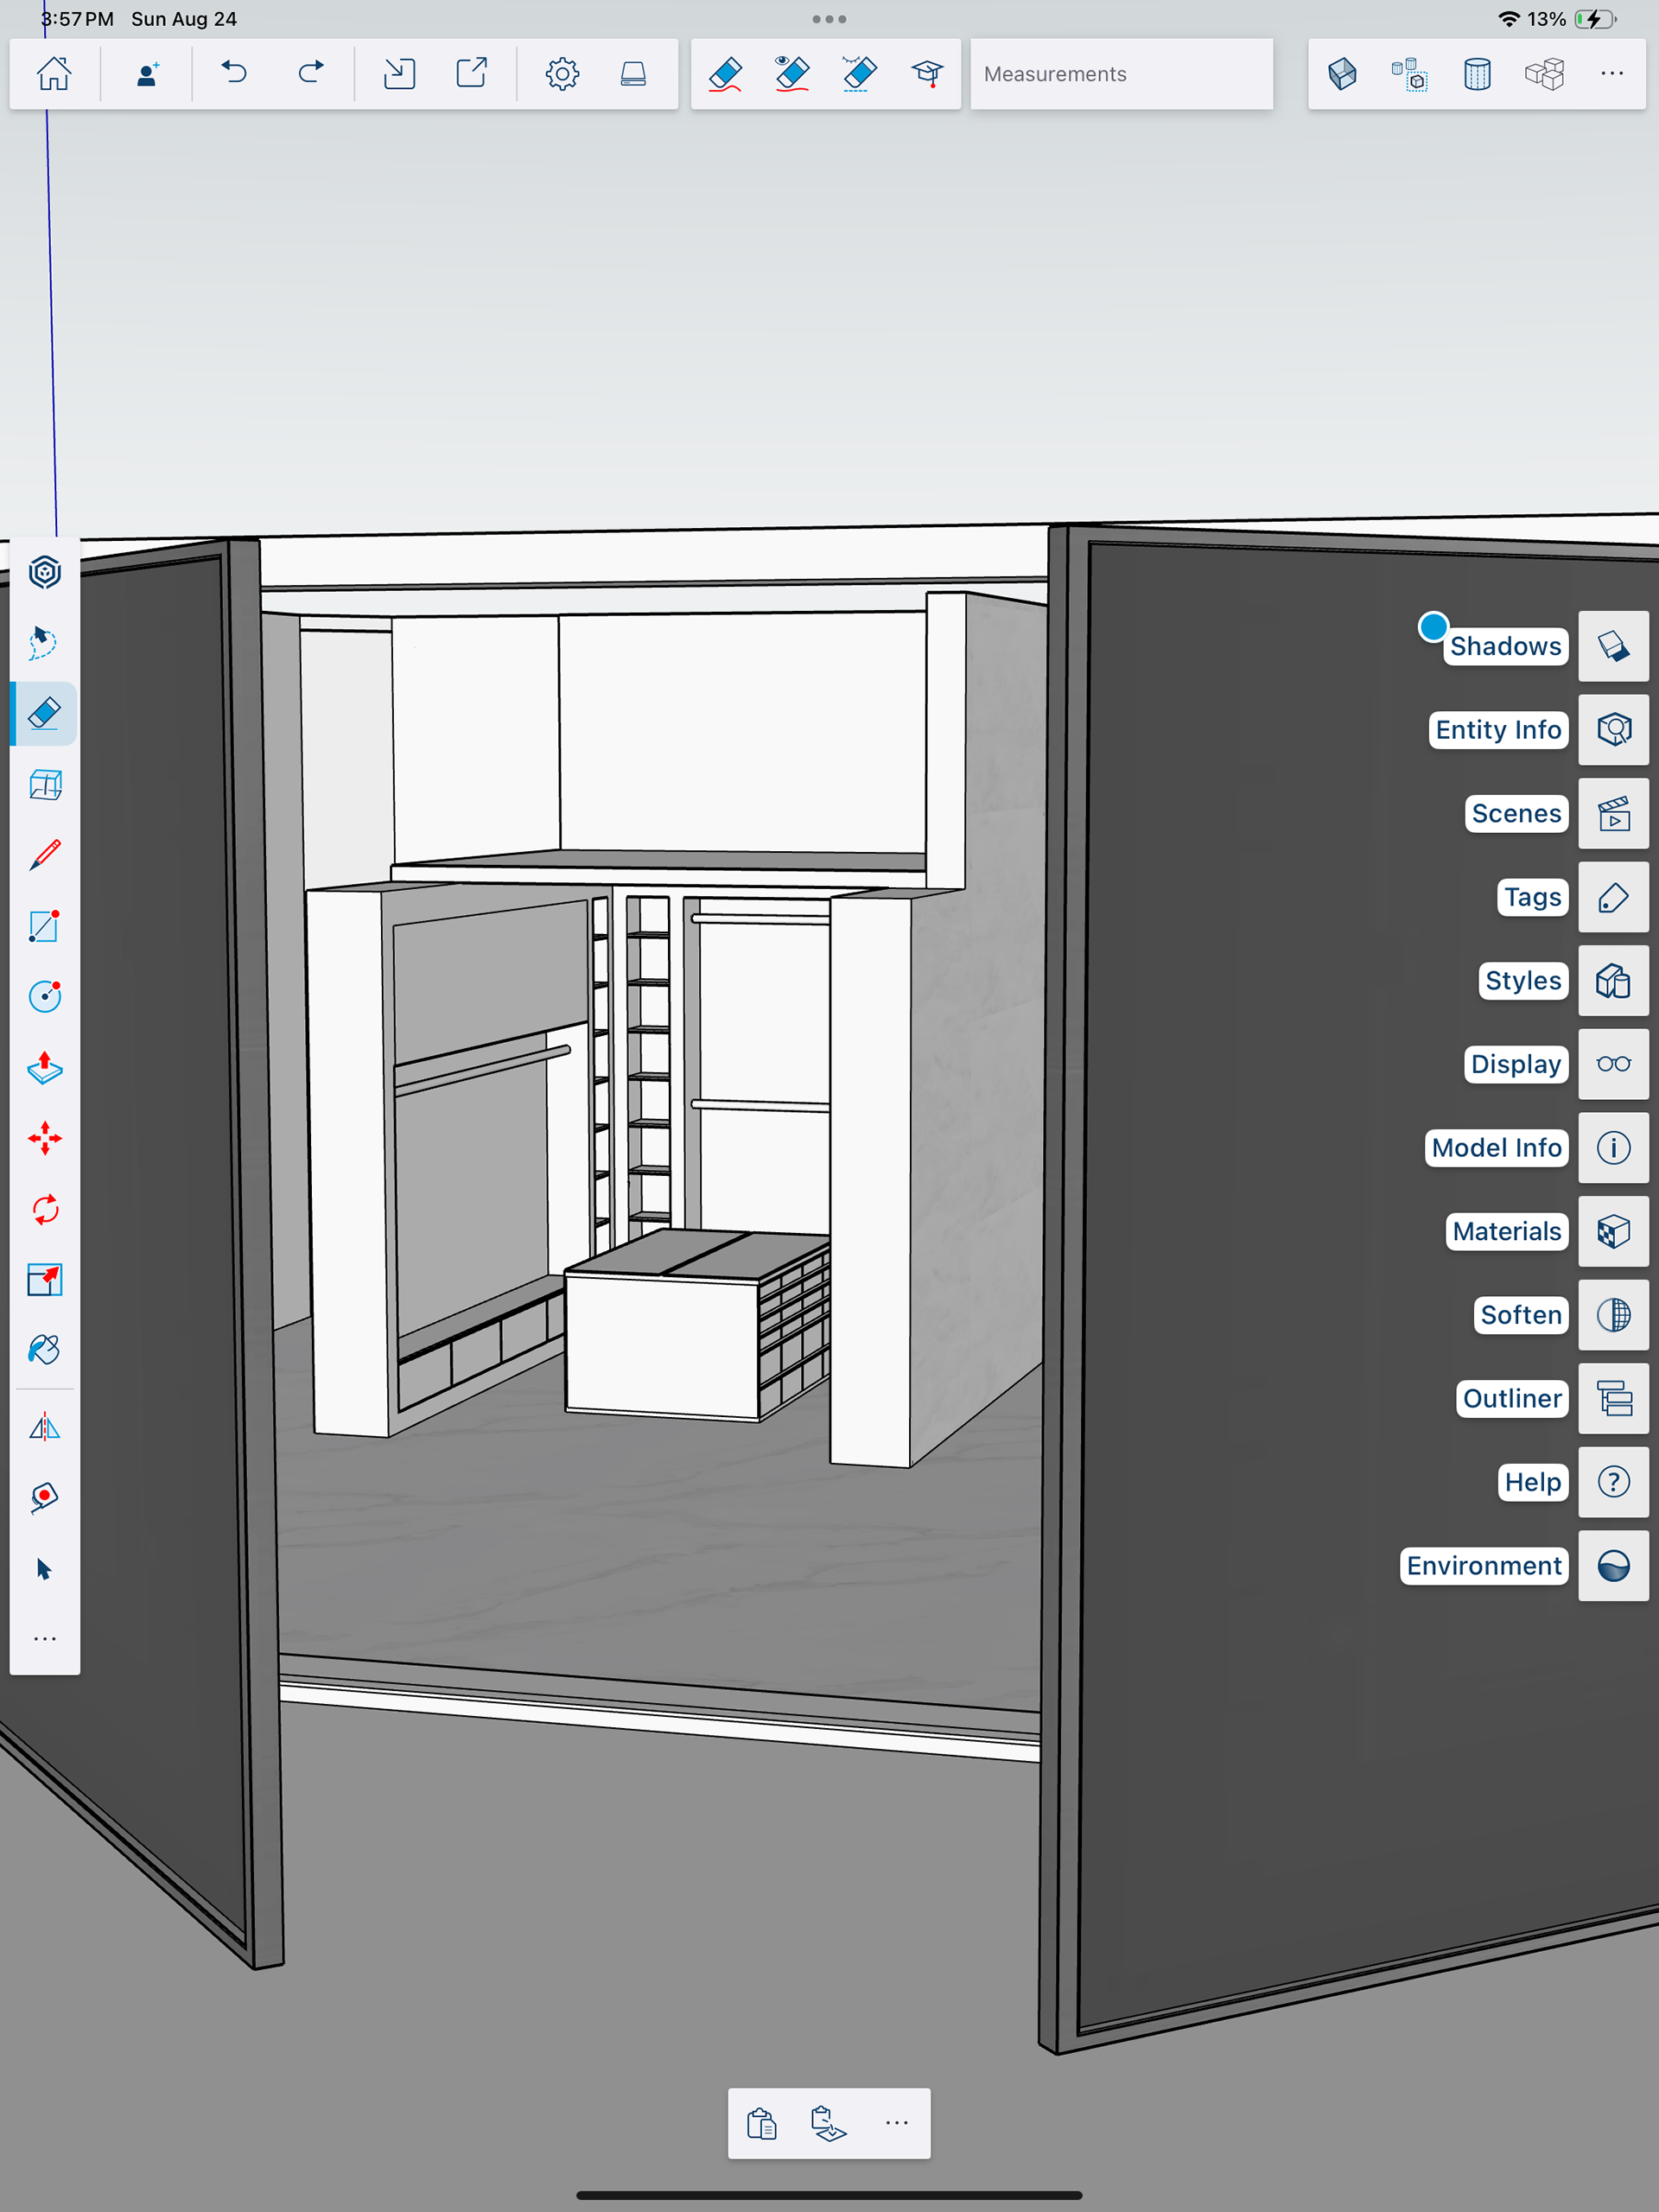The height and width of the screenshot is (2212, 1659).
Task: Open the Outliner panel icon
Action: (1612, 1398)
